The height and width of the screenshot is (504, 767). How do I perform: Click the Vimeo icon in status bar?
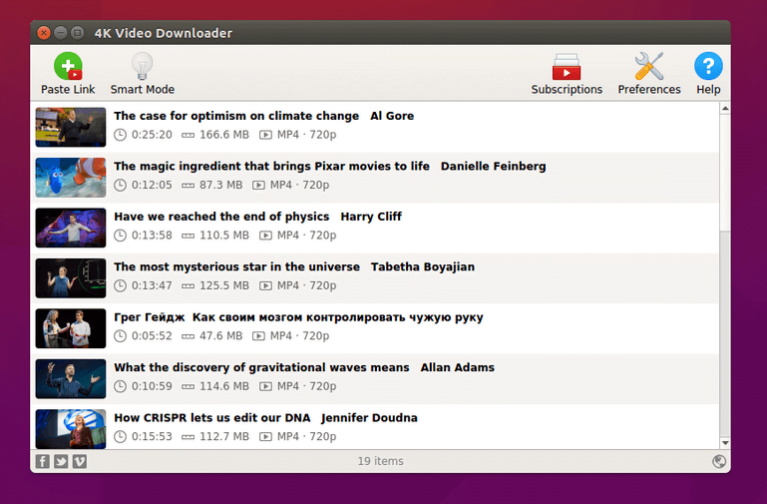click(x=80, y=461)
